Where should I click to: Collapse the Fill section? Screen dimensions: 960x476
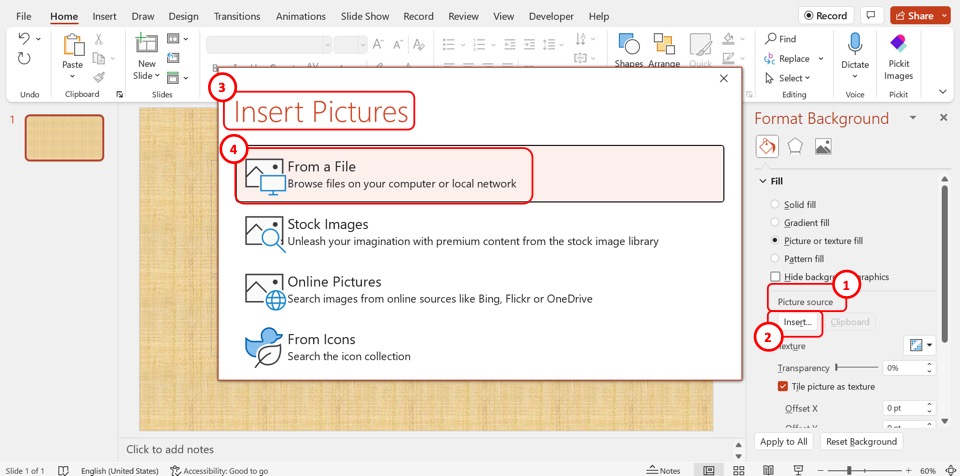(x=763, y=181)
